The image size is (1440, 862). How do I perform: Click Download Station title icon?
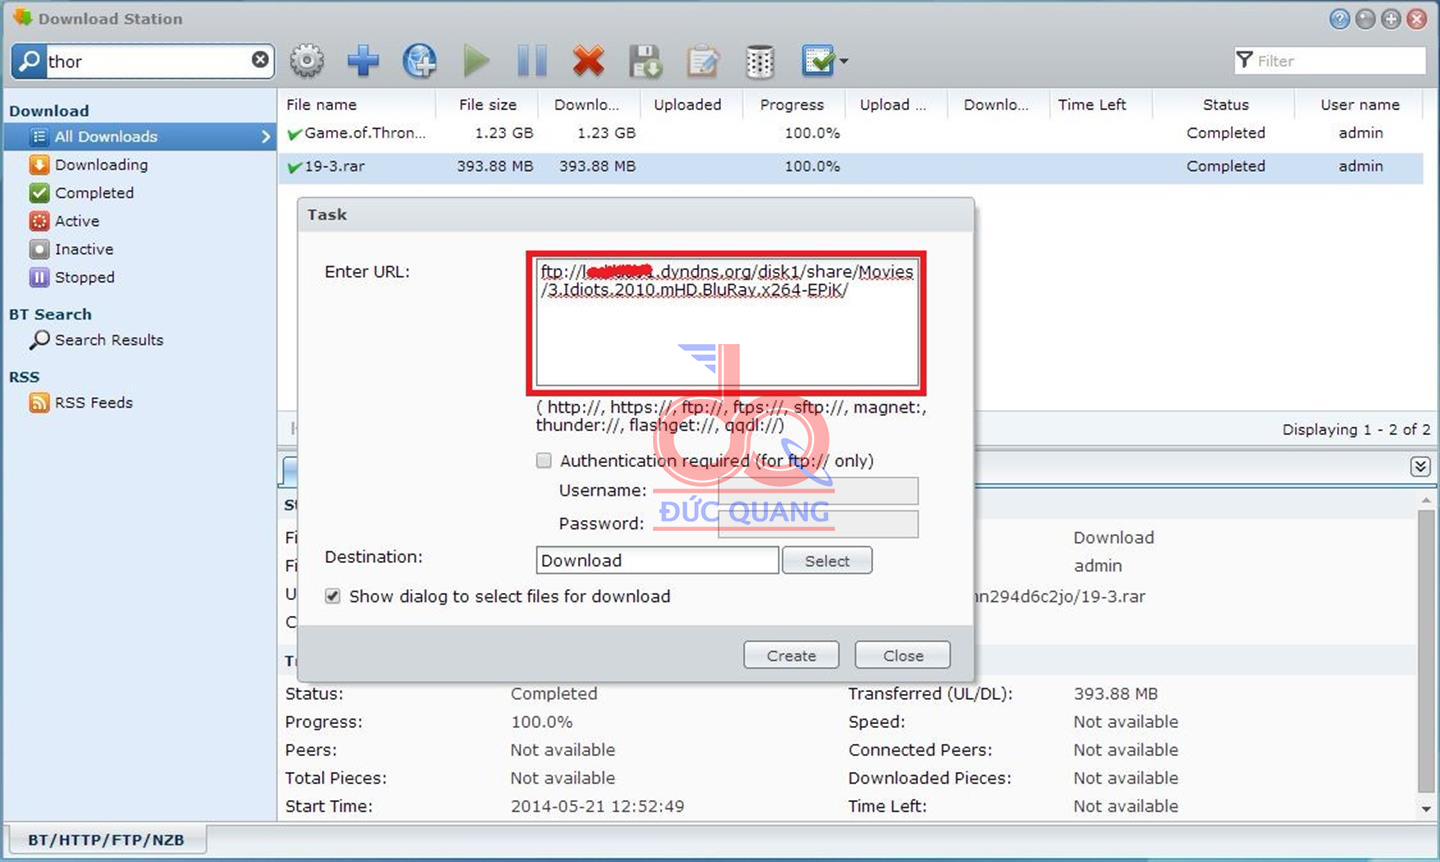tap(22, 17)
